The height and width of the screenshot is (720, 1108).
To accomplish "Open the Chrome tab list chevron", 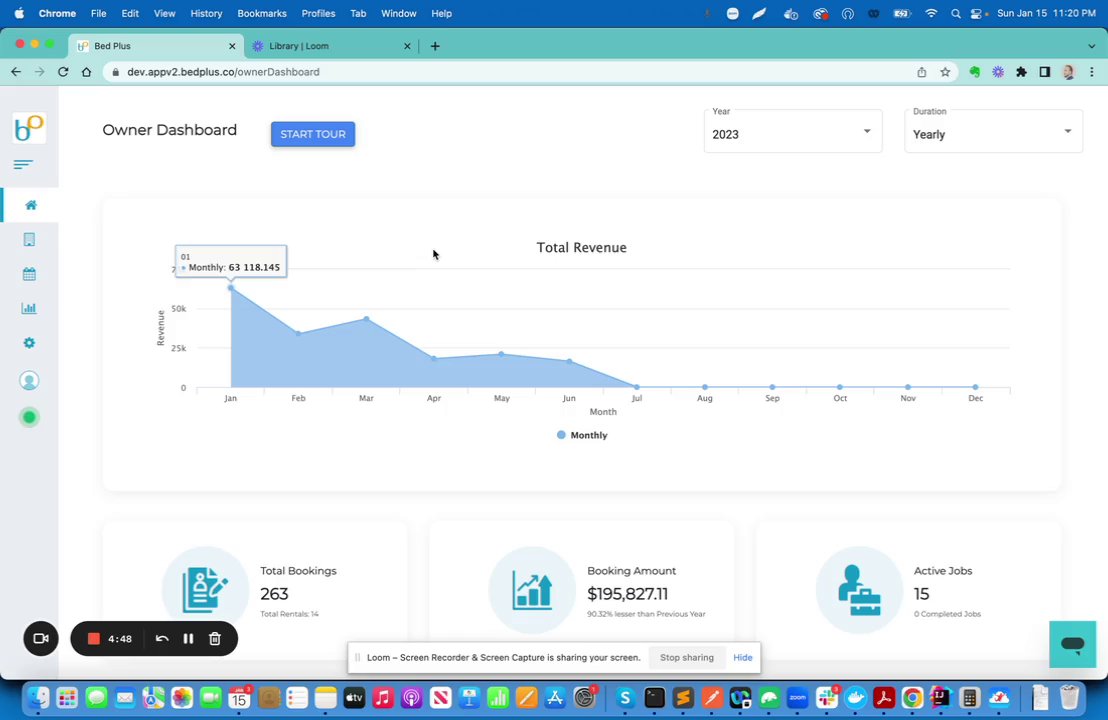I will point(1092,46).
